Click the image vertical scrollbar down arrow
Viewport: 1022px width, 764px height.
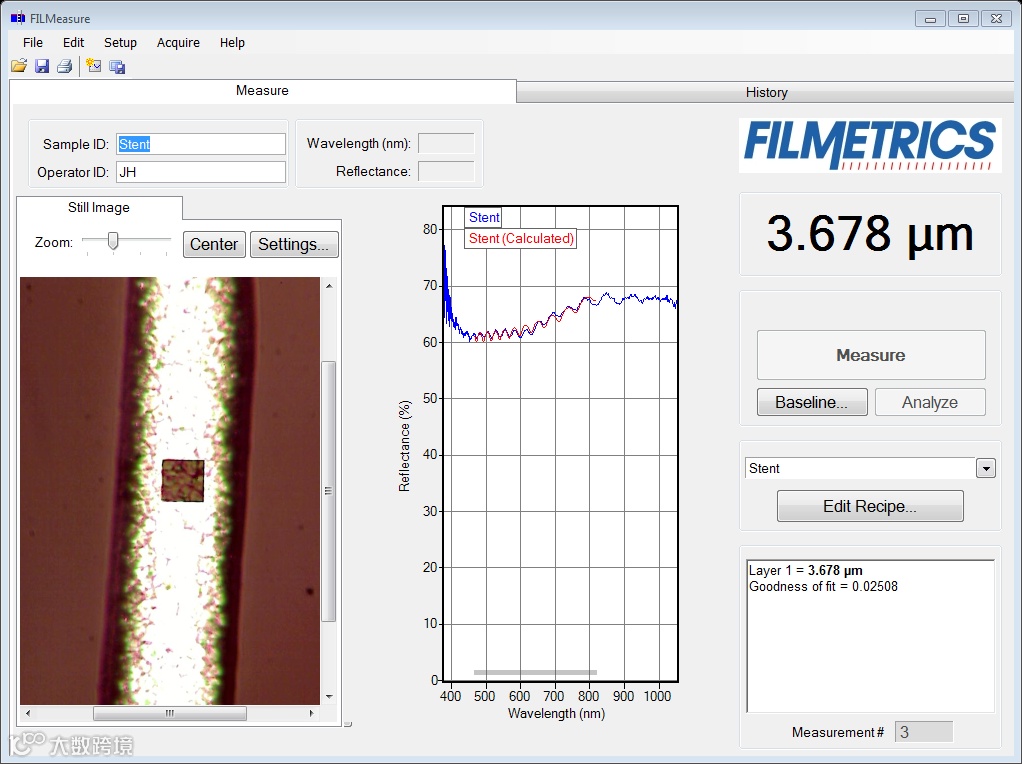tap(329, 696)
